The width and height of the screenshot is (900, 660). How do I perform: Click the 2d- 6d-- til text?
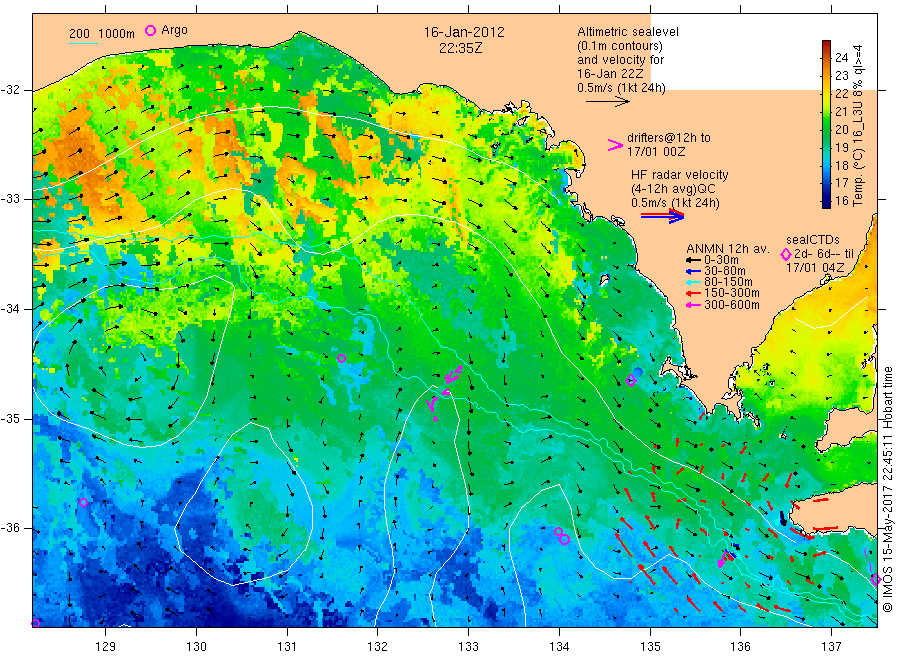click(x=824, y=254)
